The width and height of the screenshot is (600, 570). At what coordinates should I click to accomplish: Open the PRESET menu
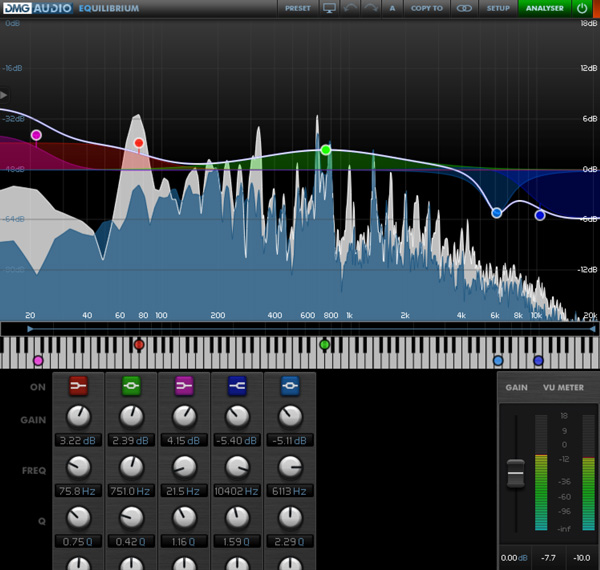click(298, 8)
